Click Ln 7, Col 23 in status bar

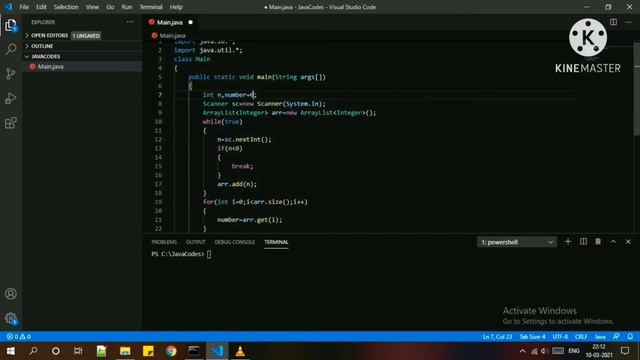coord(497,337)
